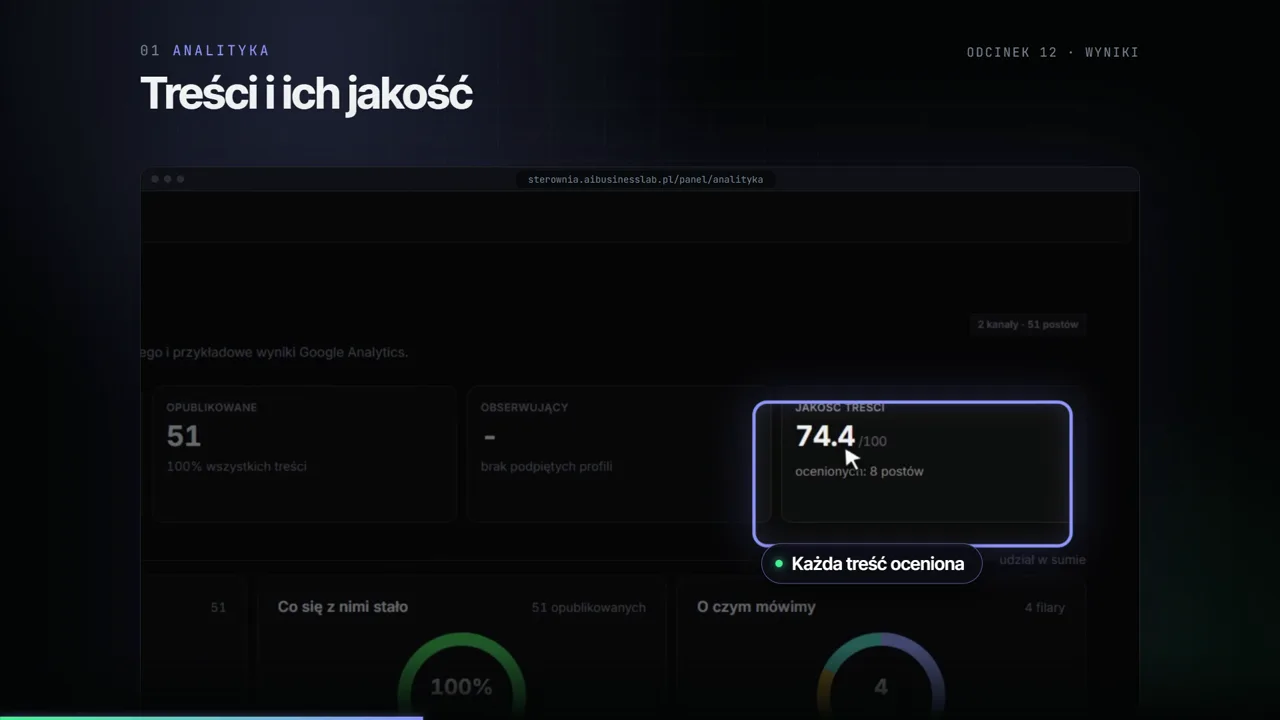Click the "ODCINEK 12 · WYNIKI" label
Viewport: 1280px width, 720px height.
click(1053, 52)
